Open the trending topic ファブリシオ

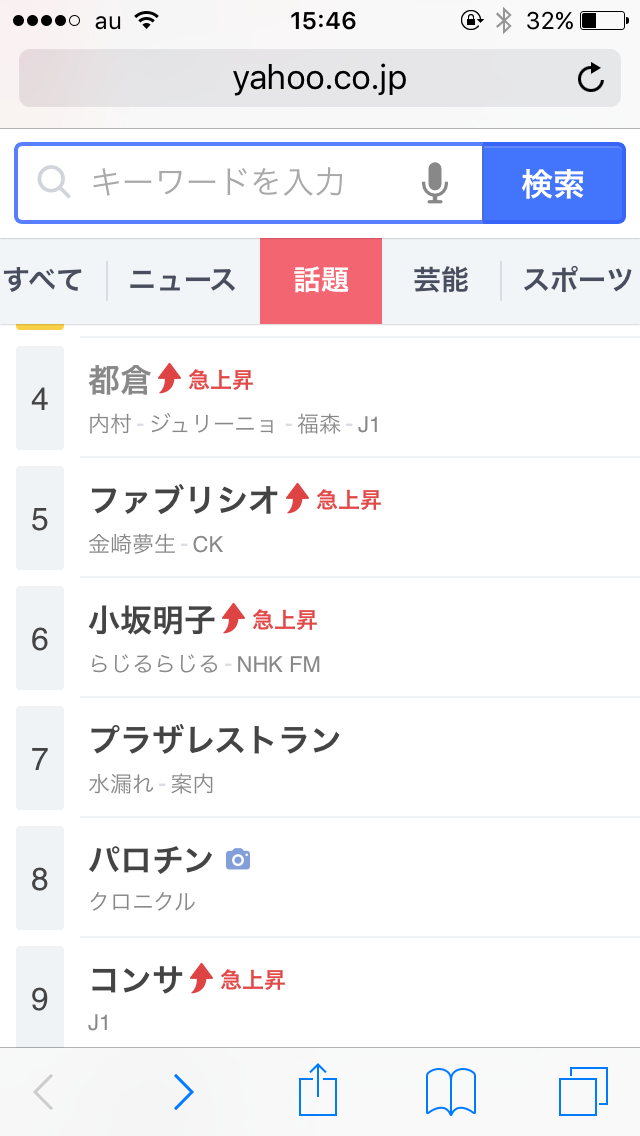(184, 499)
